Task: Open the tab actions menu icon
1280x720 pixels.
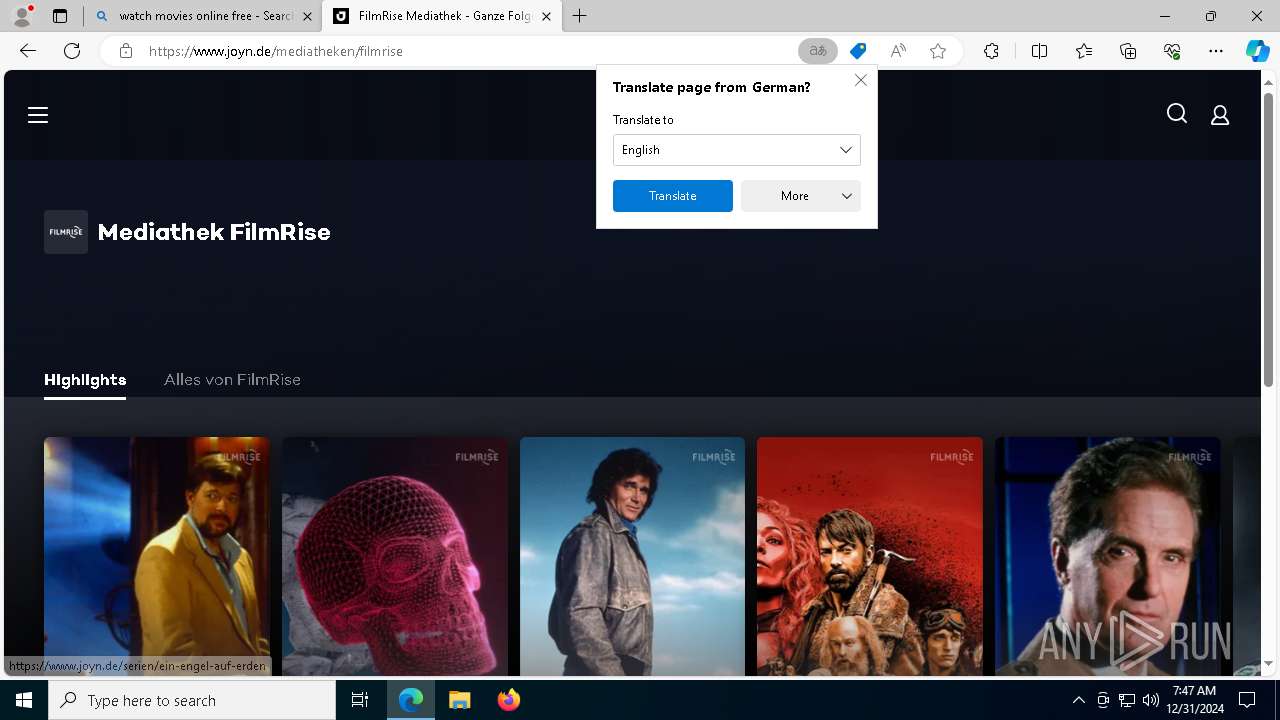Action: coord(60,16)
